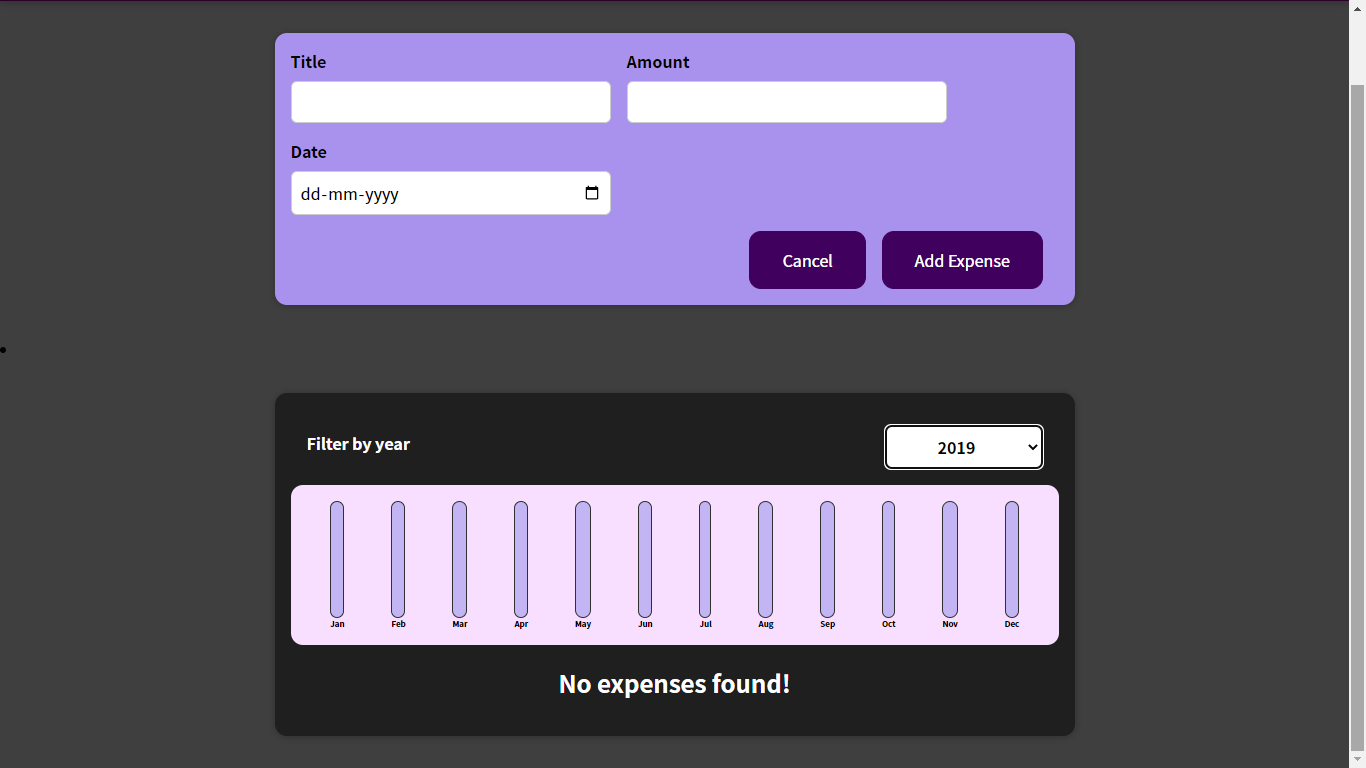Image resolution: width=1366 pixels, height=768 pixels.
Task: Click the Aug month bar
Action: pyautogui.click(x=765, y=560)
